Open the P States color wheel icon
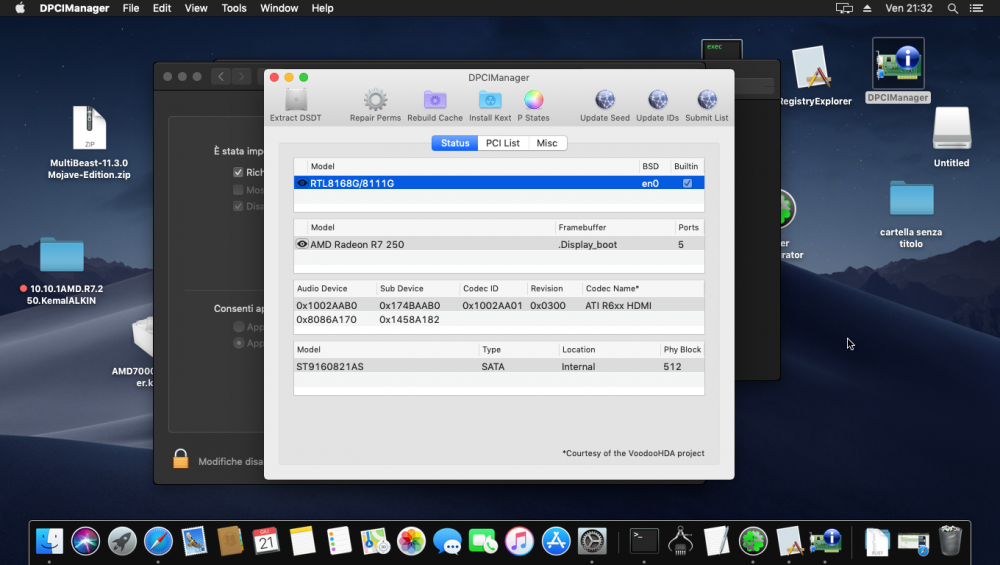1000x565 pixels. 533,100
